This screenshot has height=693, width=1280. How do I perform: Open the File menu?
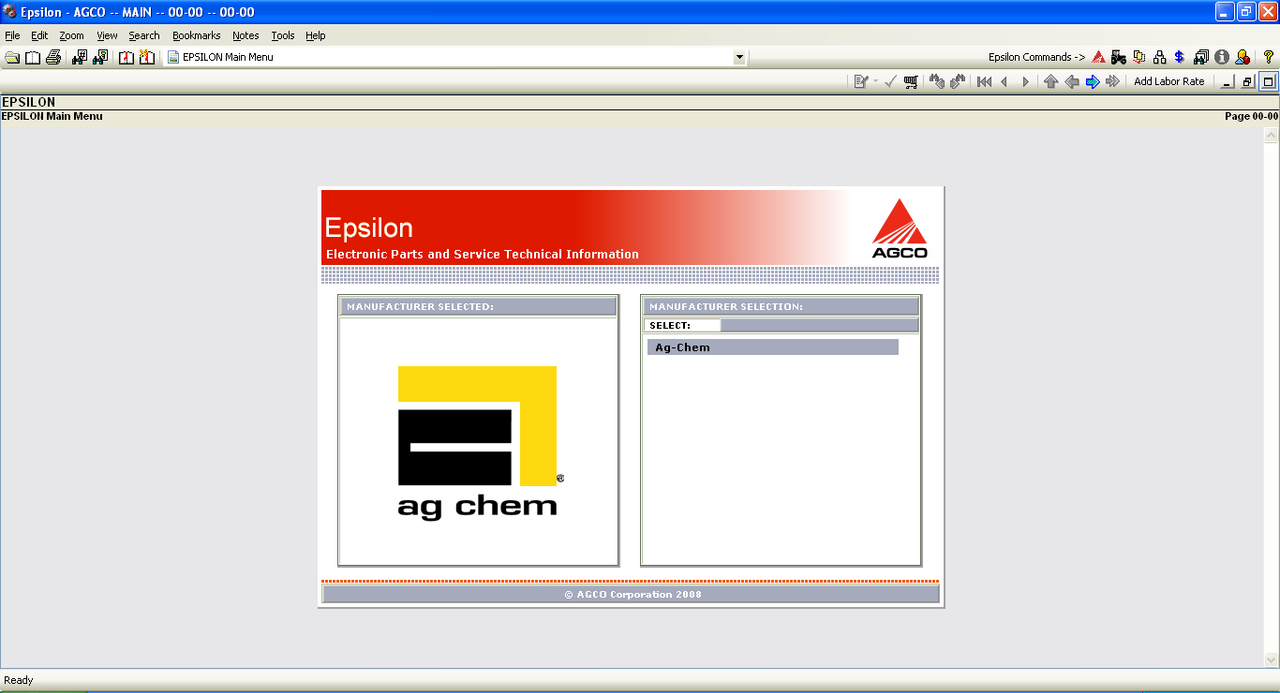click(x=12, y=35)
